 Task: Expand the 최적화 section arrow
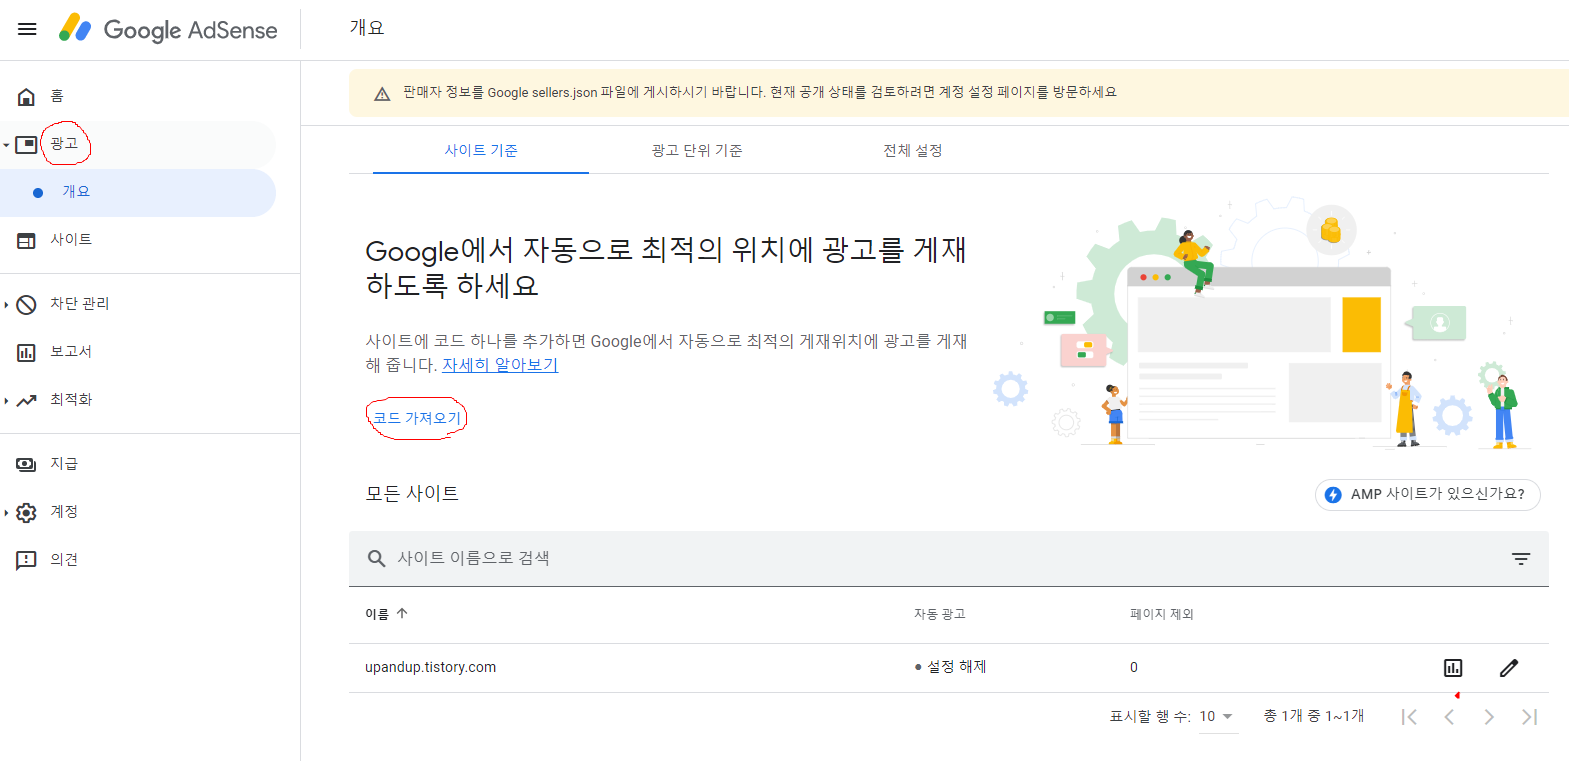(x=6, y=400)
